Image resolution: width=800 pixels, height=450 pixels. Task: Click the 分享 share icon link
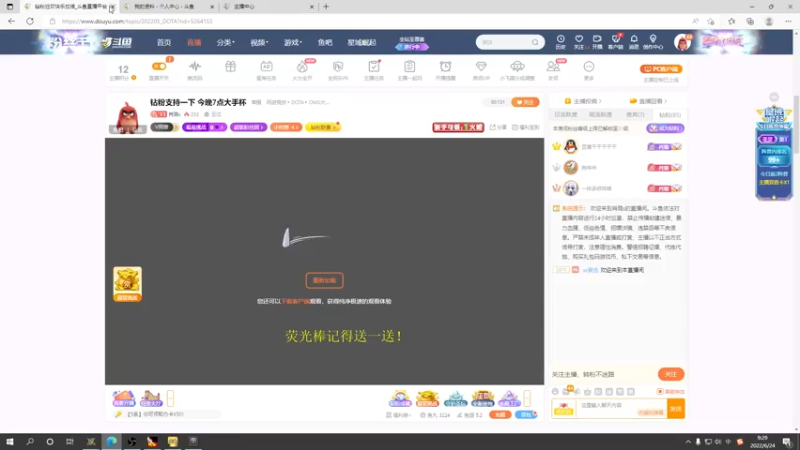point(498,127)
